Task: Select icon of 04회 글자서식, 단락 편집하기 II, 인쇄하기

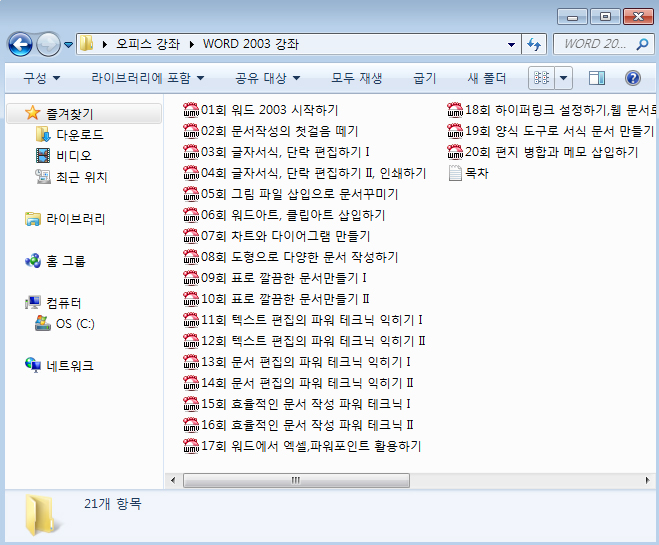Action: point(191,173)
